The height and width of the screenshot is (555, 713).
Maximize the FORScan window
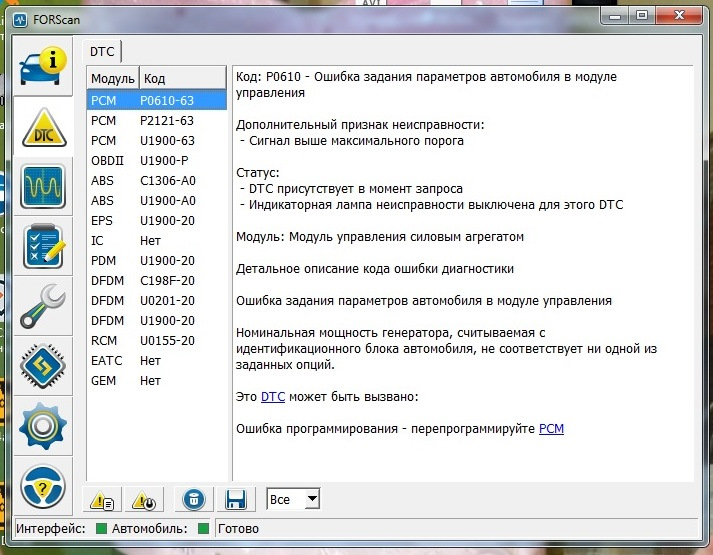(642, 15)
